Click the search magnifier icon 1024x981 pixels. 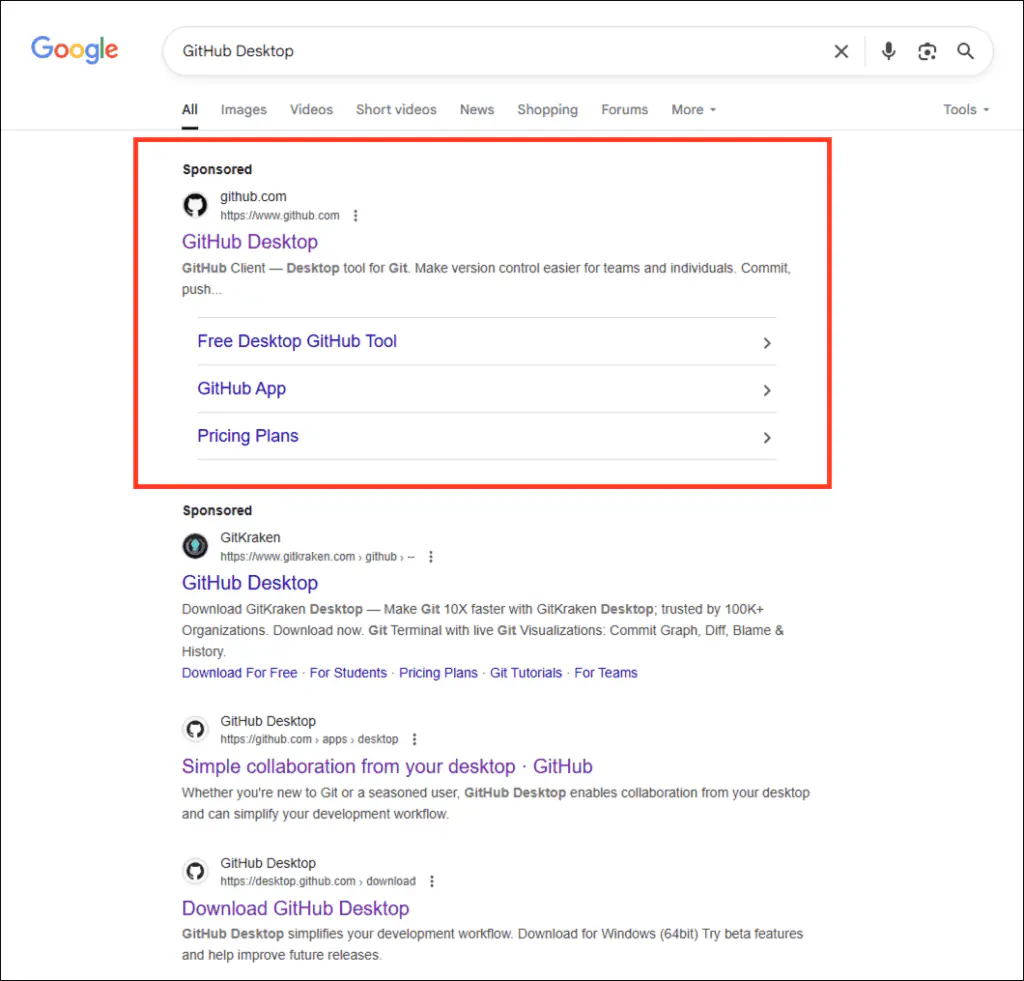click(965, 51)
